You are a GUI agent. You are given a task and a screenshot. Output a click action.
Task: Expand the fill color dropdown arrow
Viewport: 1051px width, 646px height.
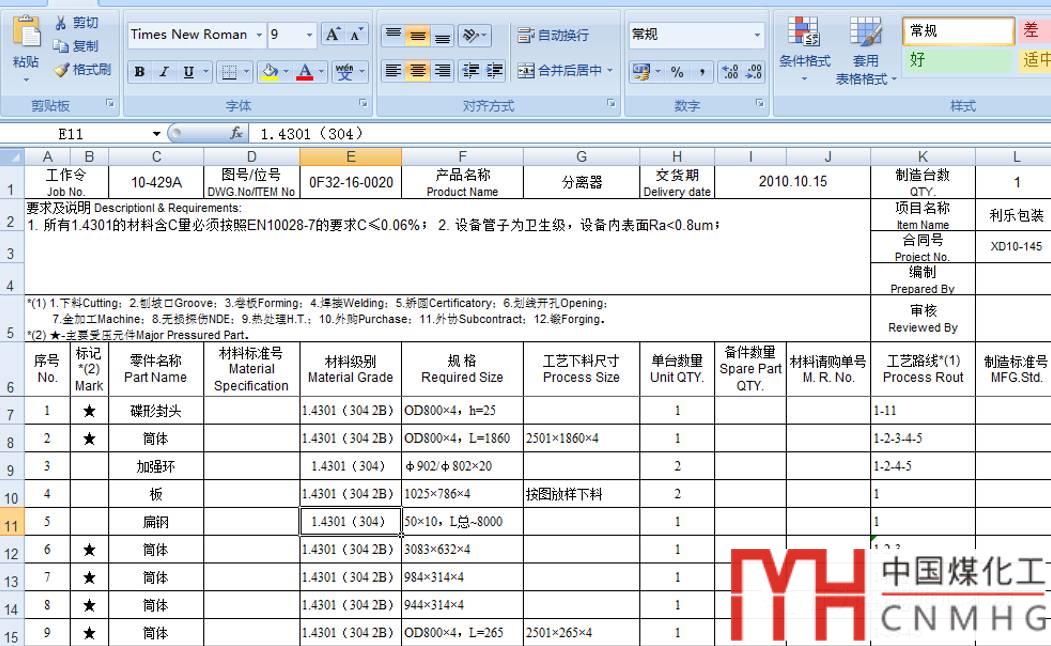point(286,71)
